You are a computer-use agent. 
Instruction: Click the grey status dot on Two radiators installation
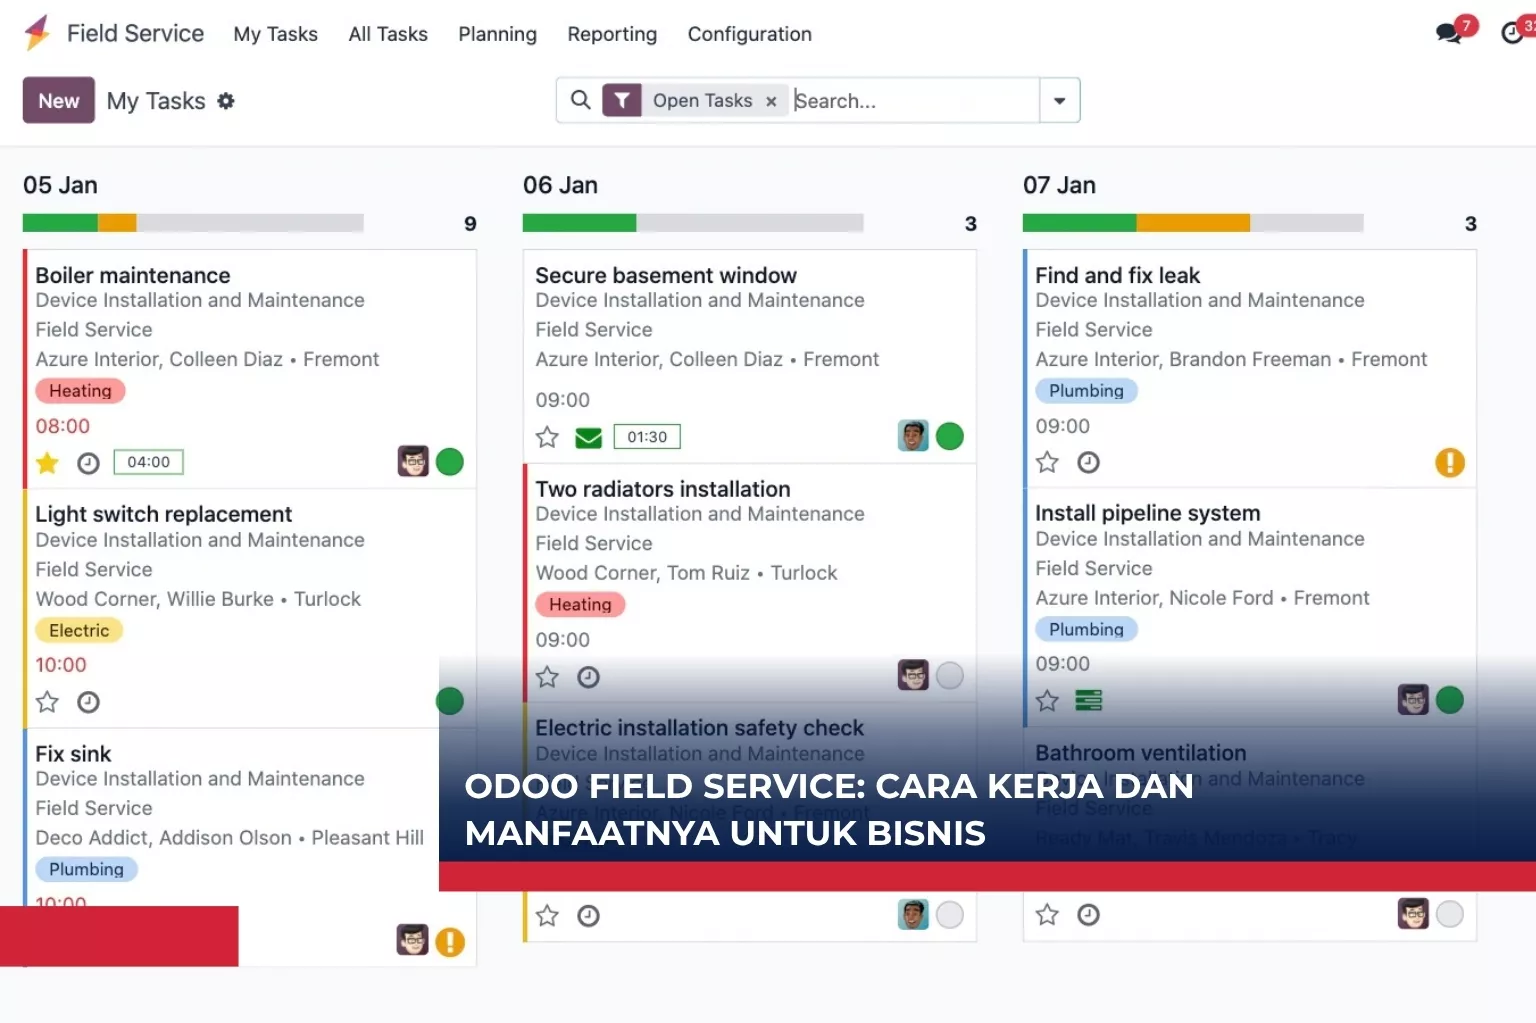coord(950,676)
